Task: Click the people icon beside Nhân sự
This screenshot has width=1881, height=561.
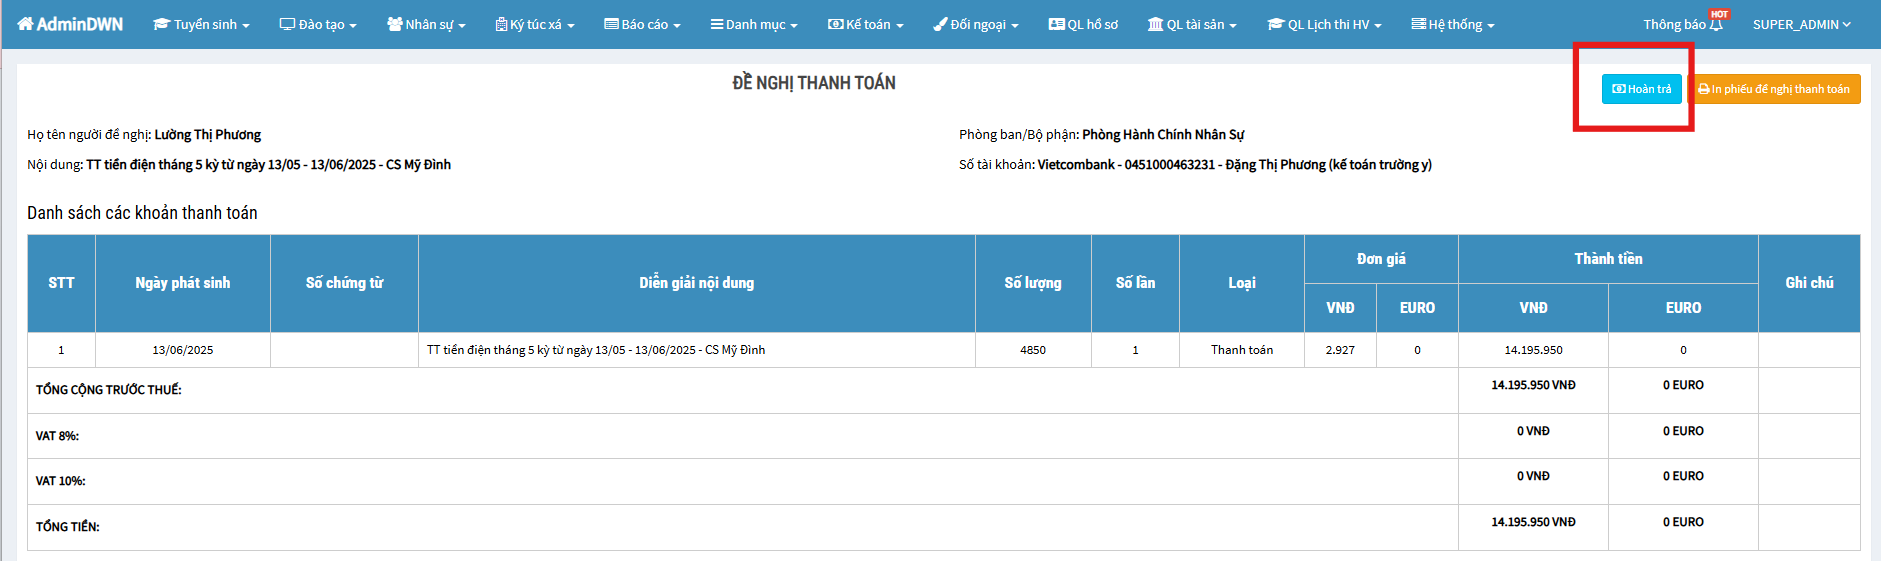Action: click(394, 24)
